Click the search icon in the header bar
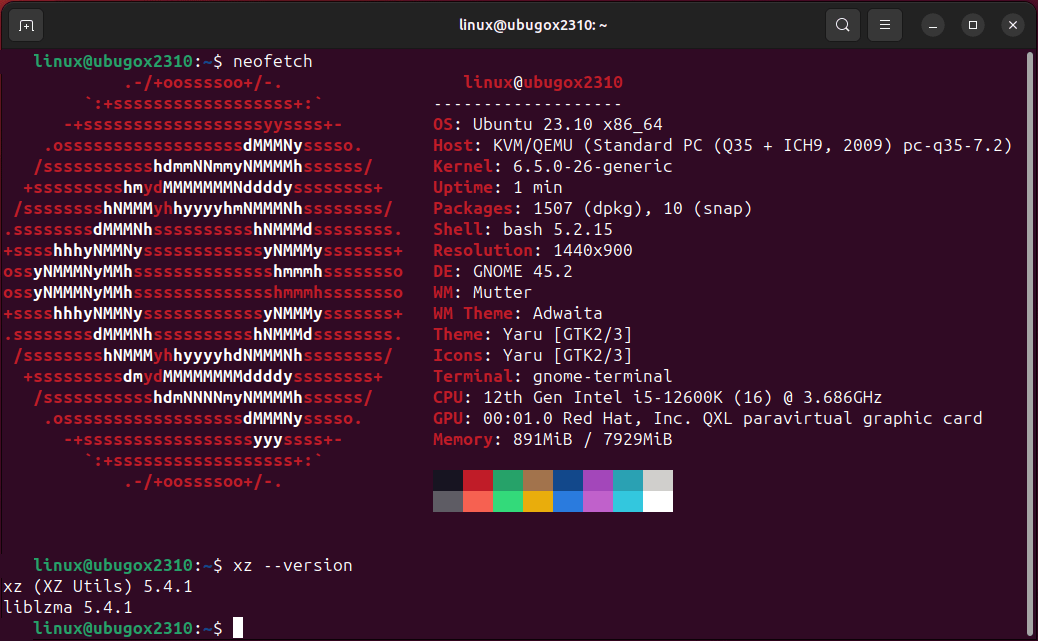1038x641 pixels. pyautogui.click(x=843, y=25)
